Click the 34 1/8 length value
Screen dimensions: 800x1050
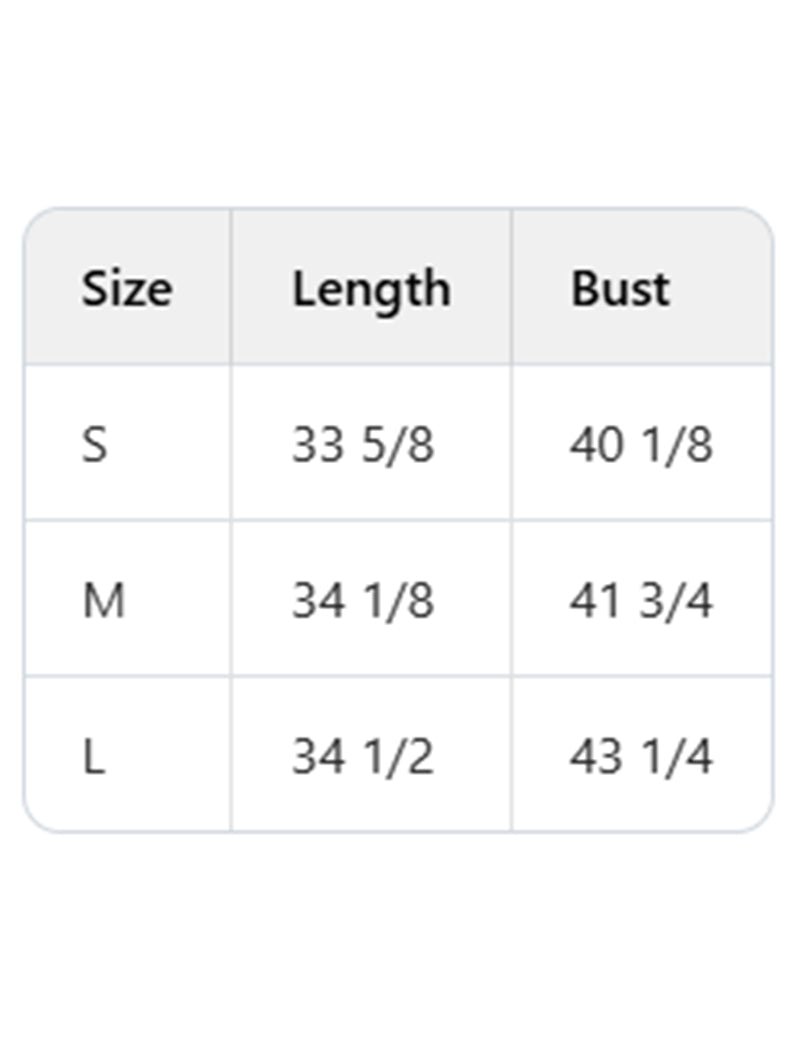click(x=363, y=602)
